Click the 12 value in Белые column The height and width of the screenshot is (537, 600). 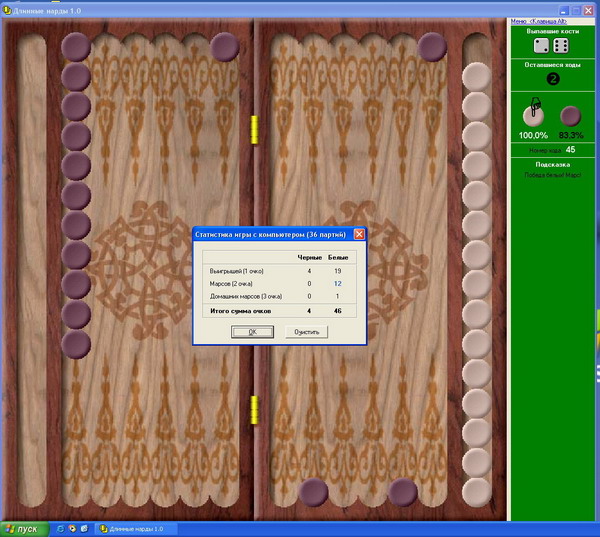tap(338, 283)
